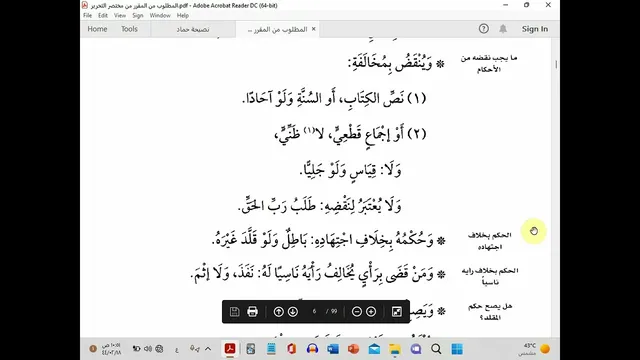Click the volume speaker tray icon
The image size is (640, 360).
(148, 349)
